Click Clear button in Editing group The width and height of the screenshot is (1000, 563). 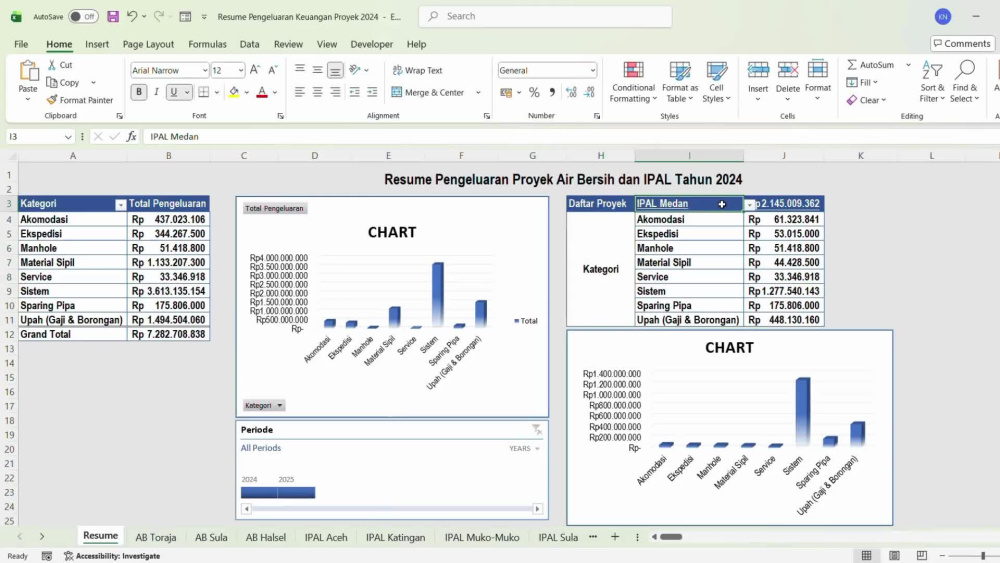pos(867,100)
